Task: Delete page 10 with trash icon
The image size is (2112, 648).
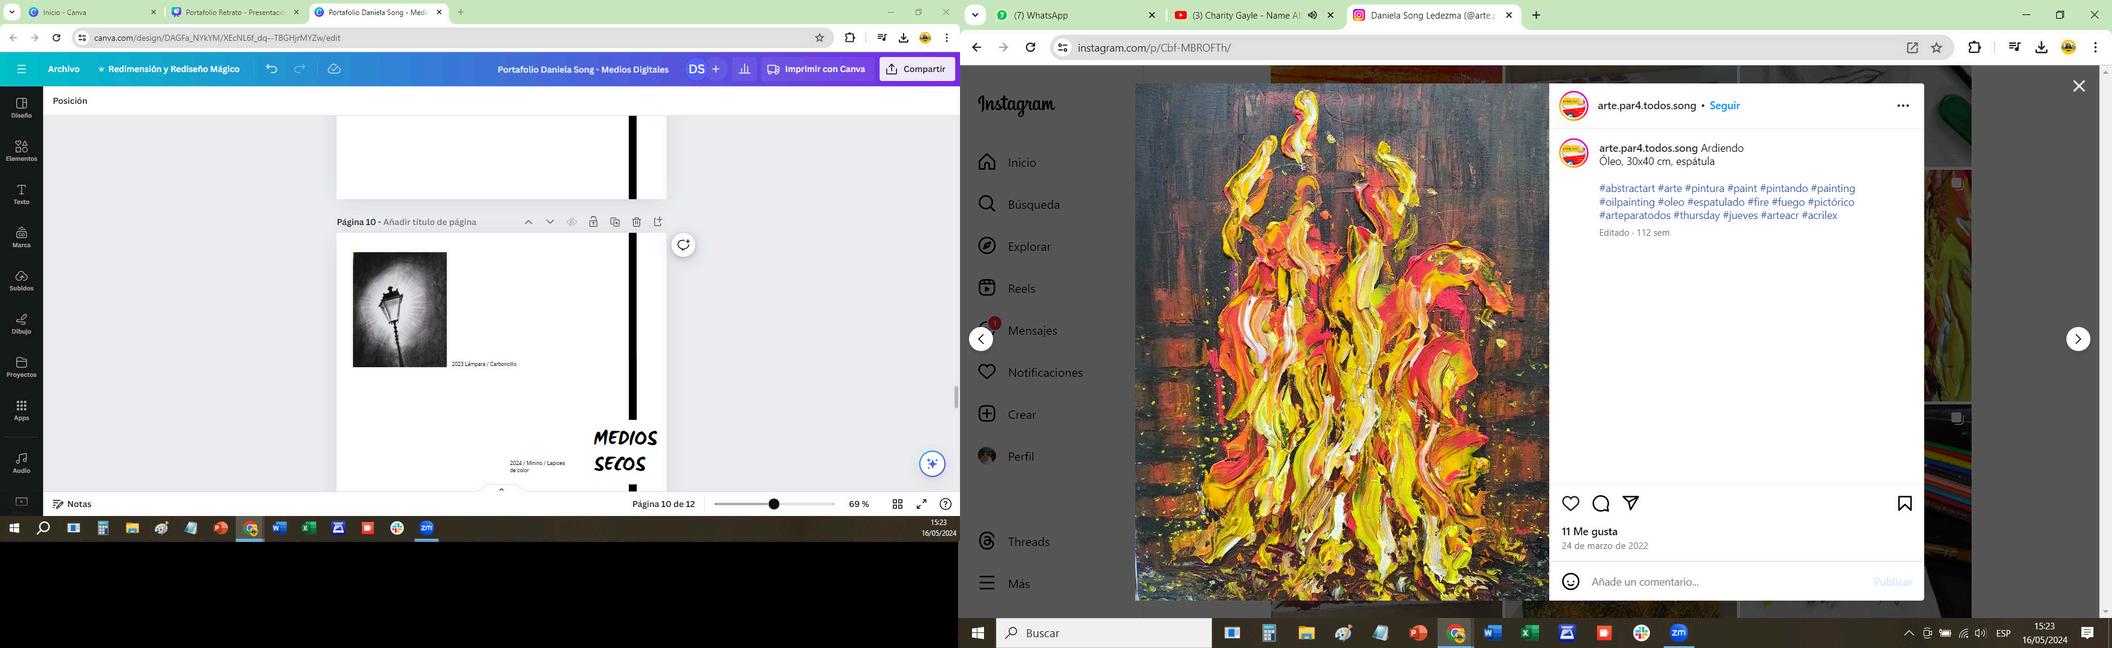Action: (636, 222)
